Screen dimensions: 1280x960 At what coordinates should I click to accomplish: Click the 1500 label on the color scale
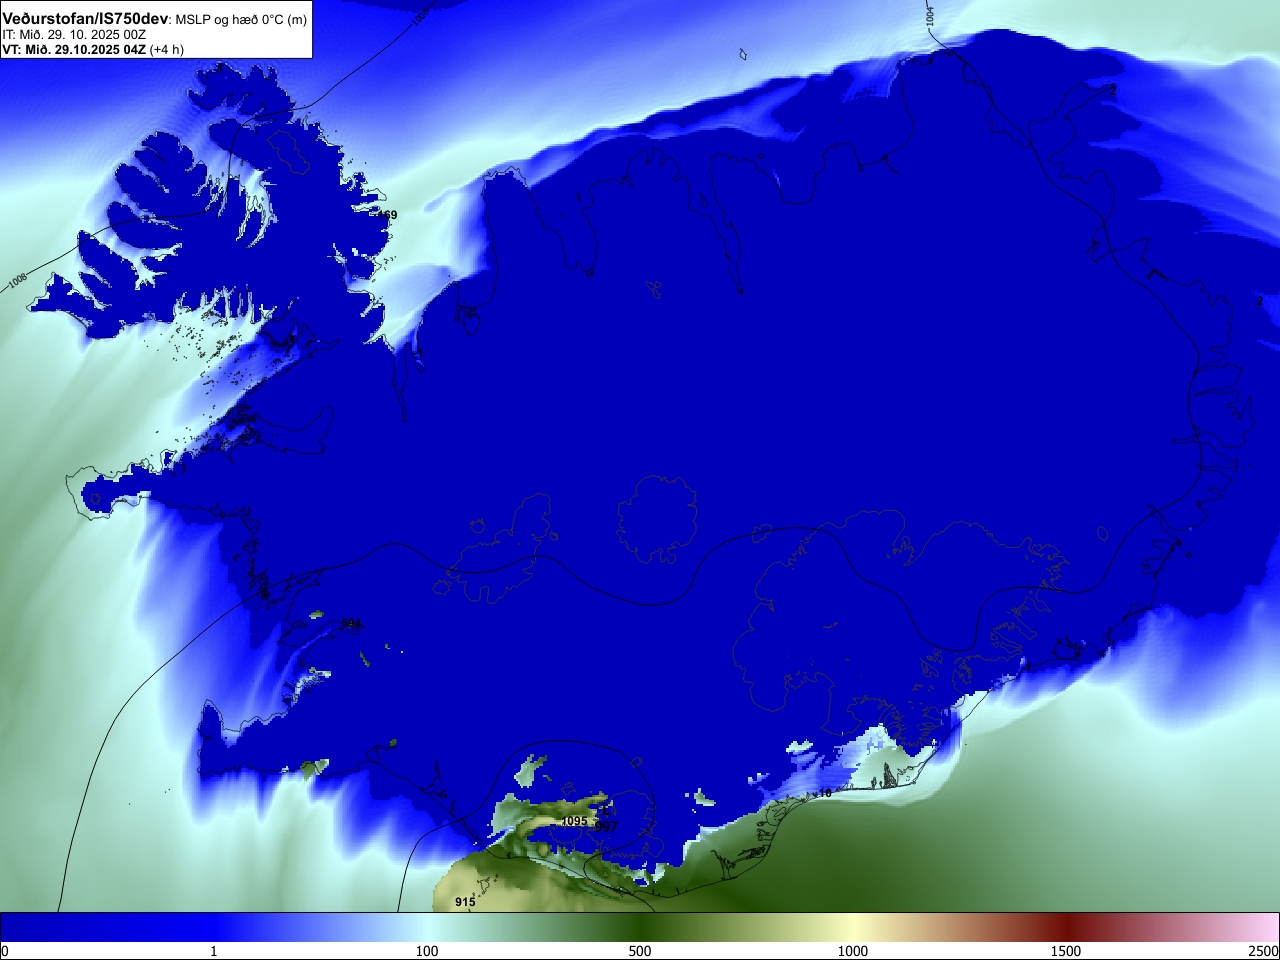point(1066,951)
